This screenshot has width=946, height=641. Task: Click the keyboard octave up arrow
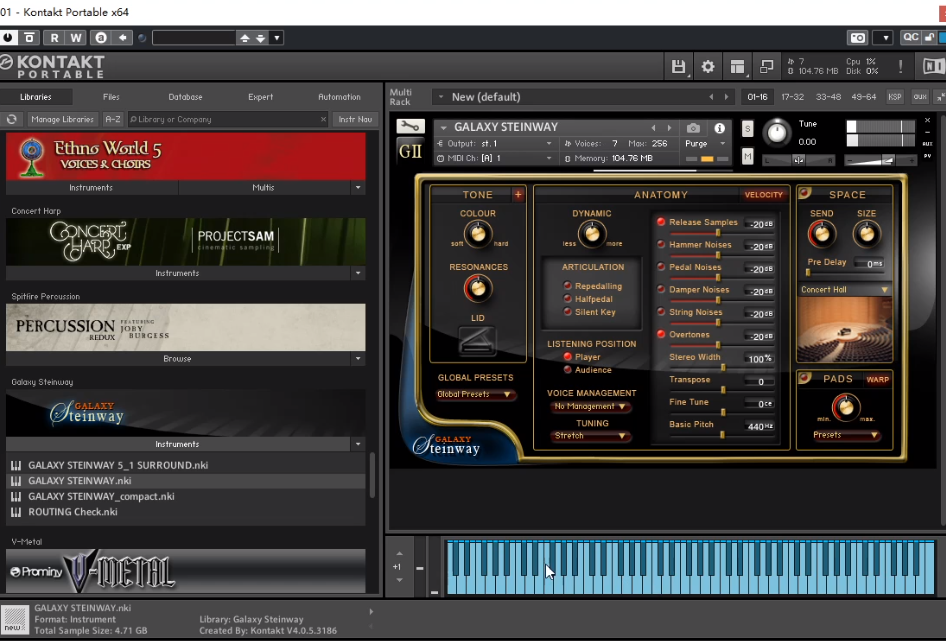[399, 553]
